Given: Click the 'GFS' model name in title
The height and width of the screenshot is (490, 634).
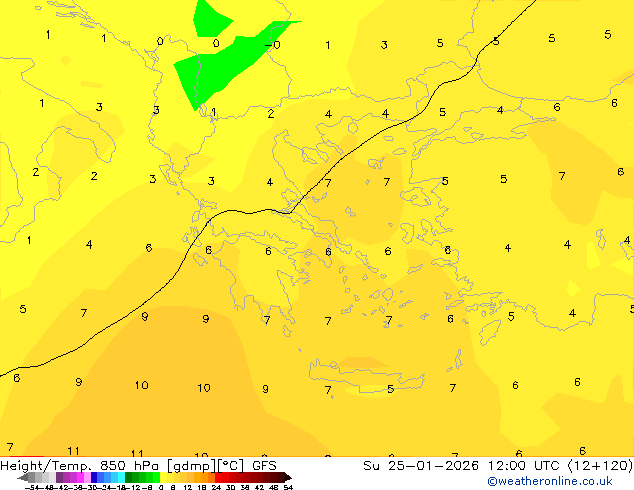Looking at the screenshot, I should pos(264,466).
